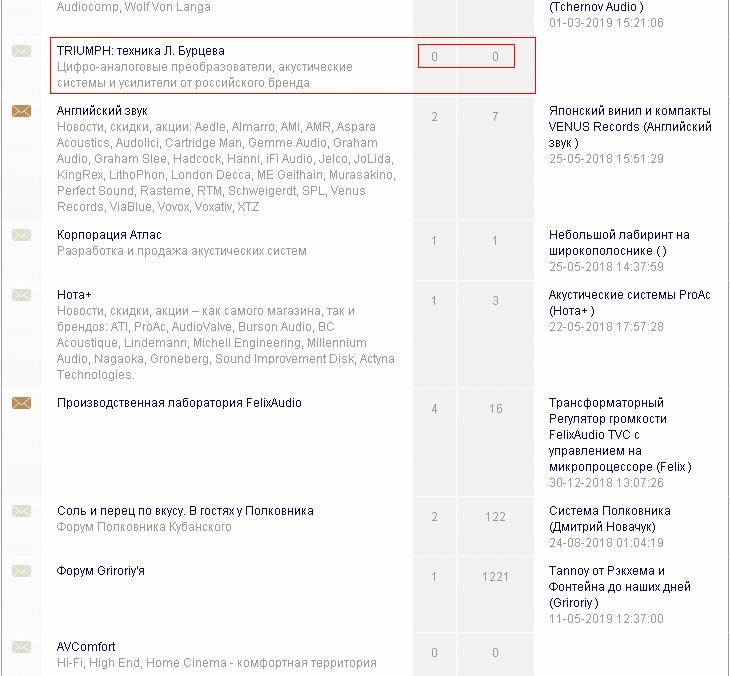Open the Форум Griroriy'я title link
The image size is (730, 676).
(101, 571)
